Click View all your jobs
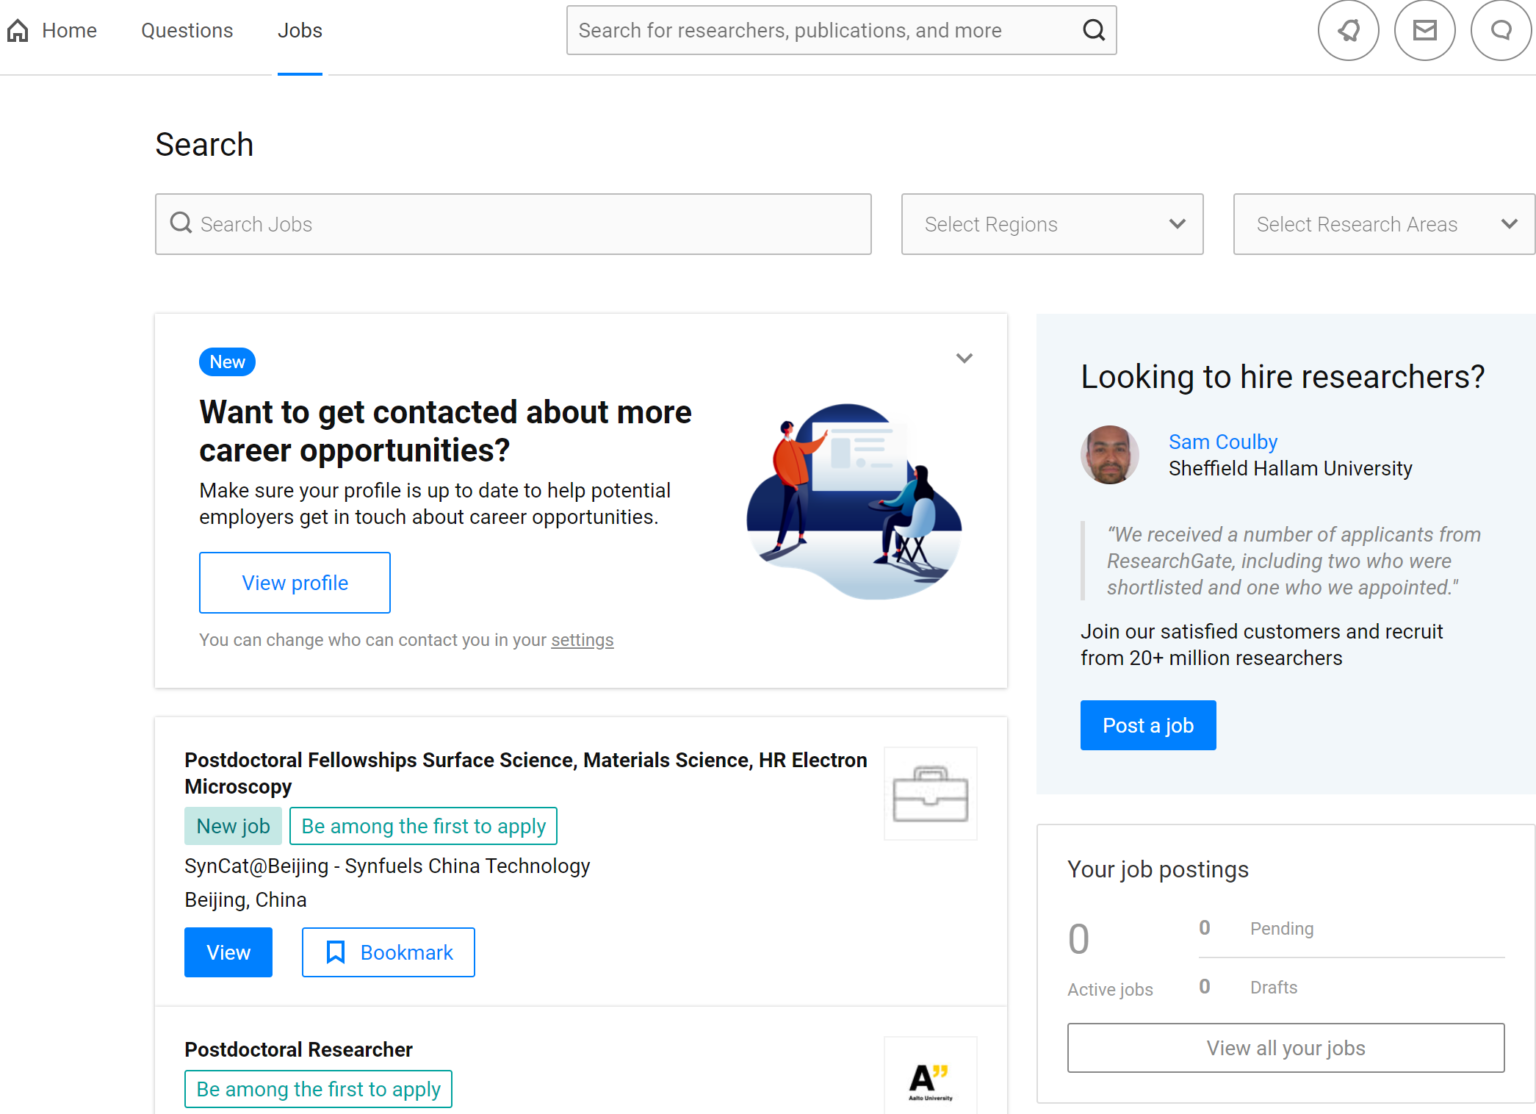This screenshot has height=1114, width=1536. click(1285, 1047)
